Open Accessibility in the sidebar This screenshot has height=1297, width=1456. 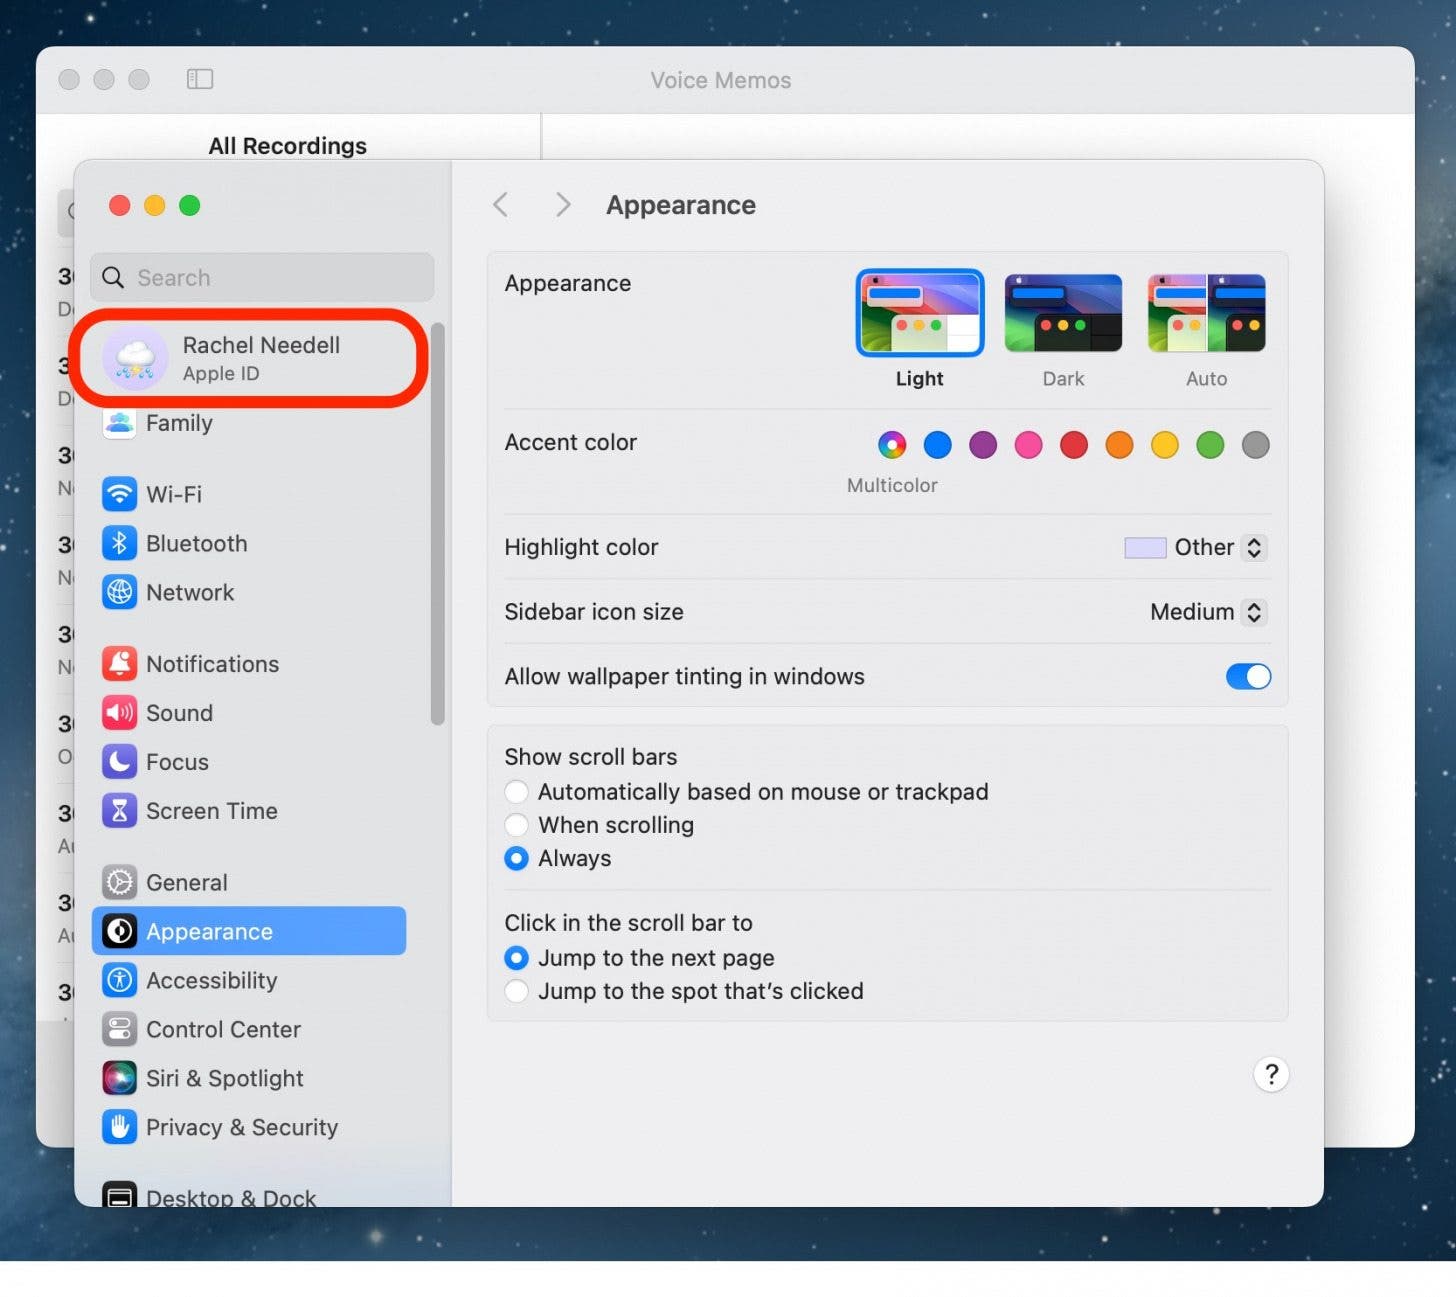211,981
